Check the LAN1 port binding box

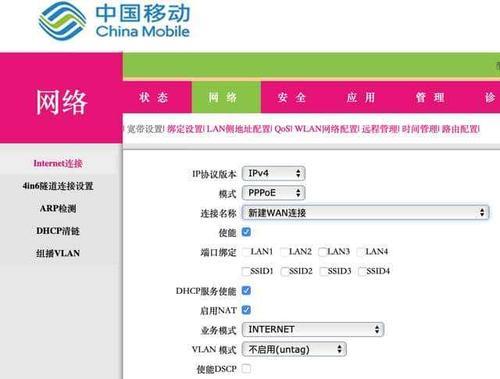[246, 252]
